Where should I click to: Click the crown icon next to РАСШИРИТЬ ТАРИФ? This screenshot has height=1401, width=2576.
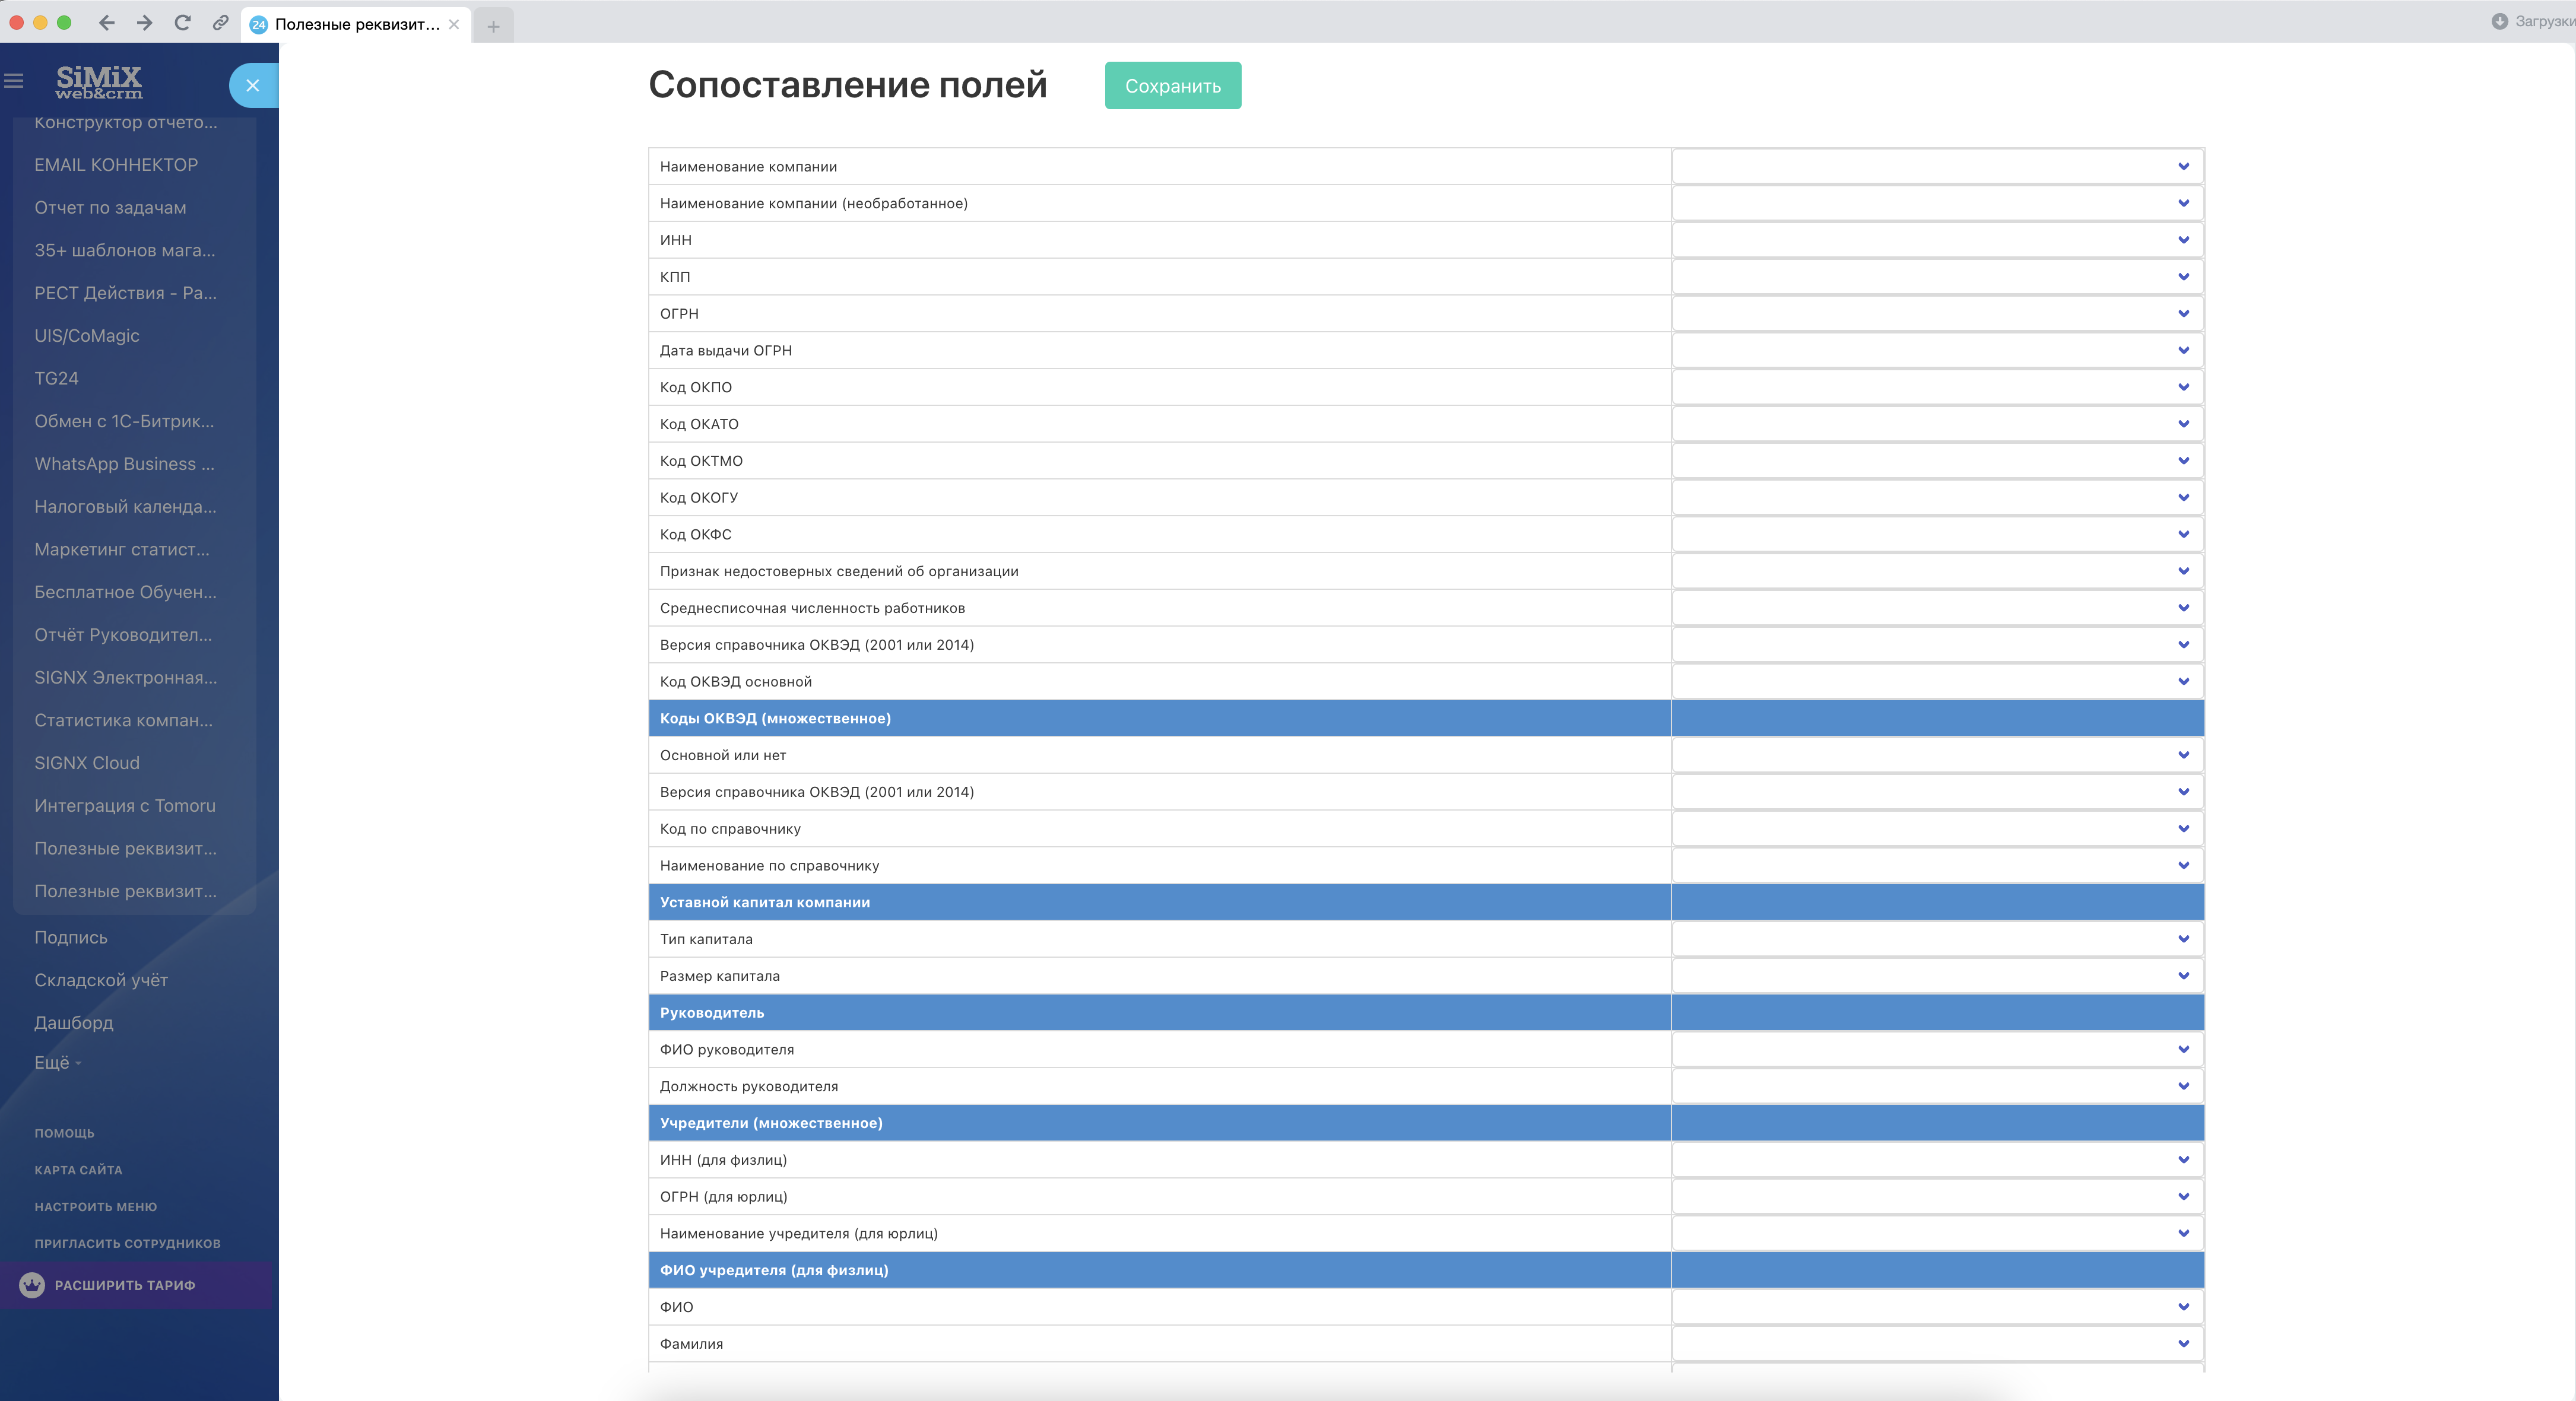coord(32,1285)
